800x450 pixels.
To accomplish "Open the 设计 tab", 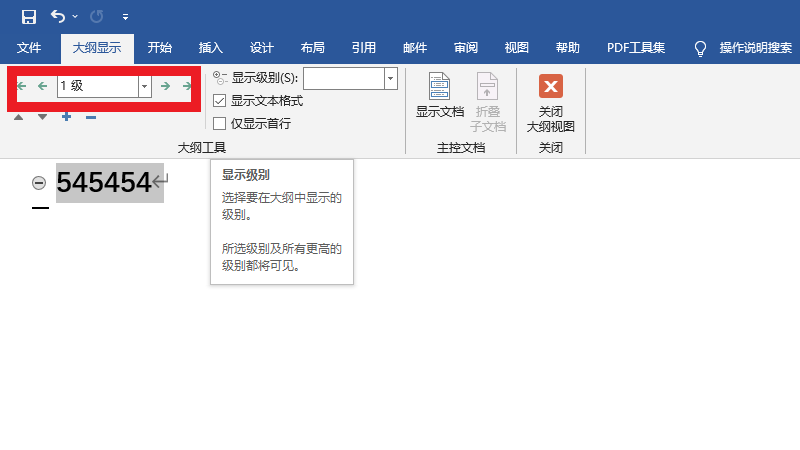I will [262, 48].
